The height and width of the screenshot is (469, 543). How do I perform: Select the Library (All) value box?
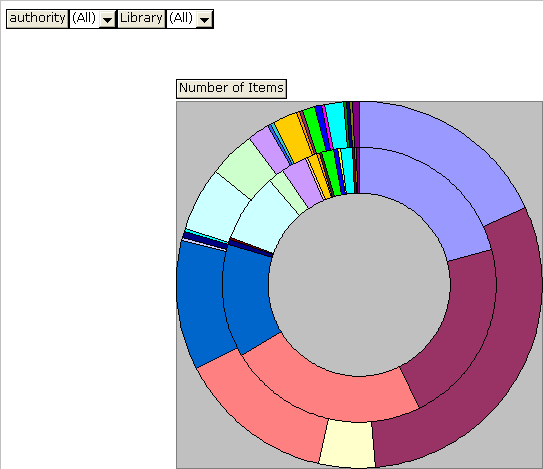pyautogui.click(x=189, y=19)
